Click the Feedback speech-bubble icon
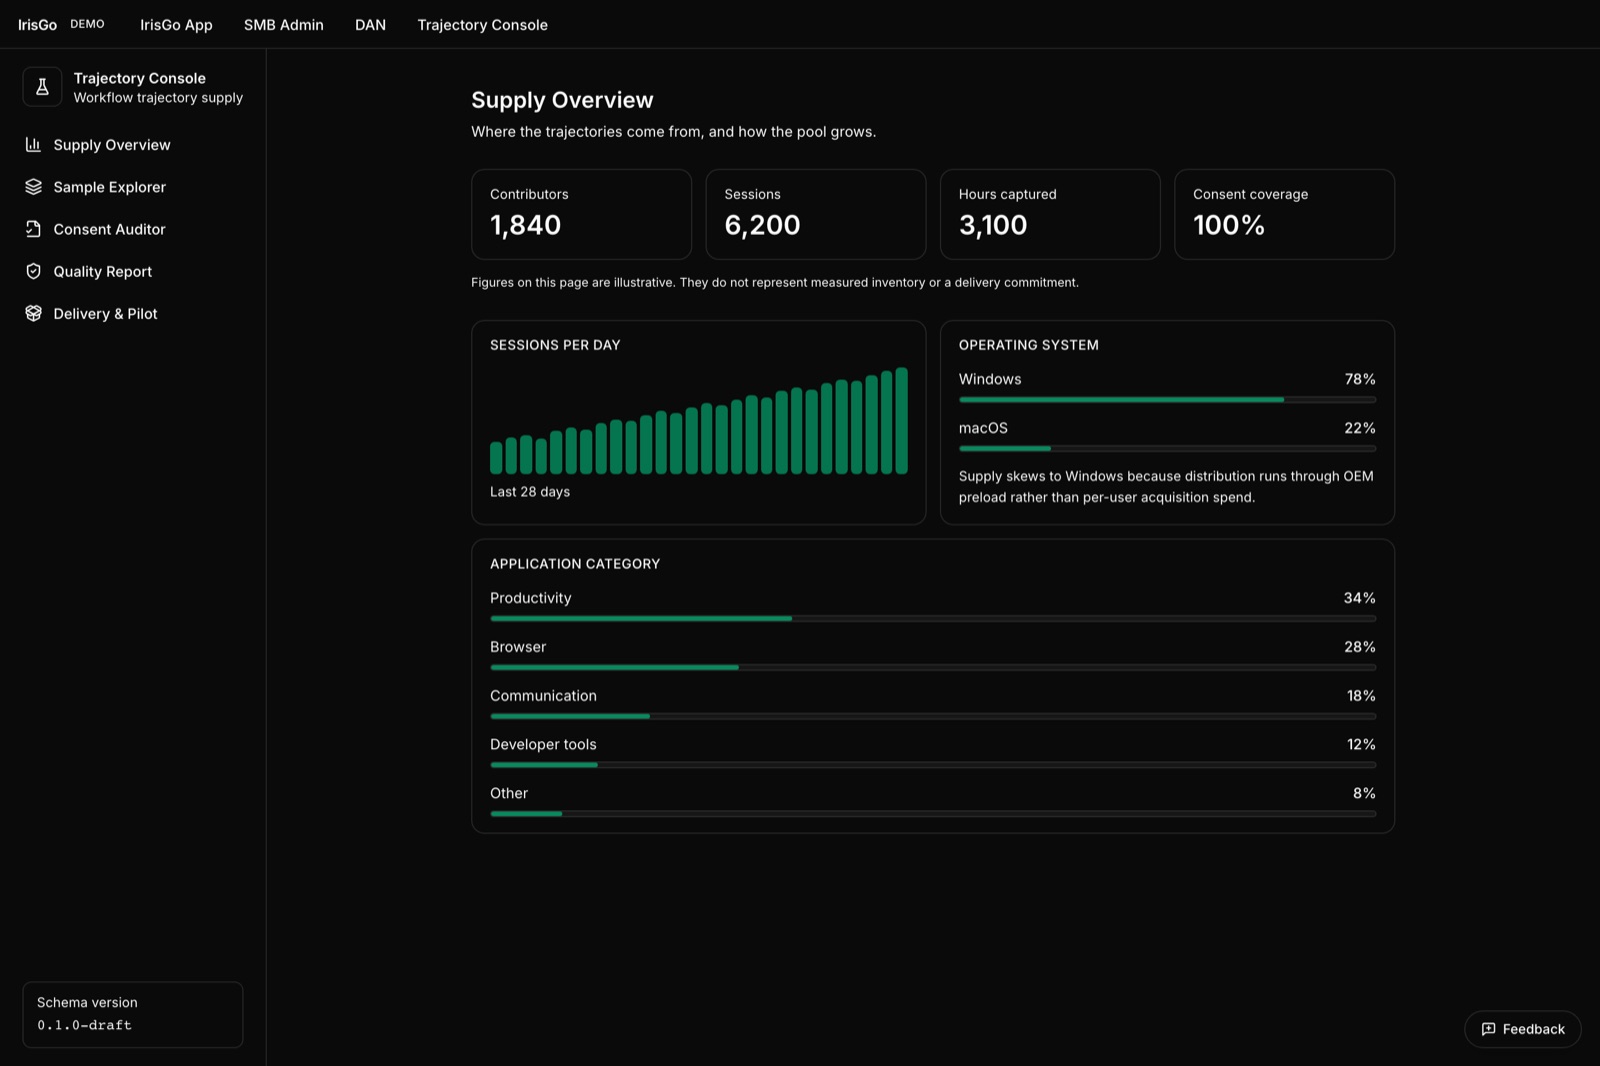The image size is (1600, 1066). tap(1488, 1029)
